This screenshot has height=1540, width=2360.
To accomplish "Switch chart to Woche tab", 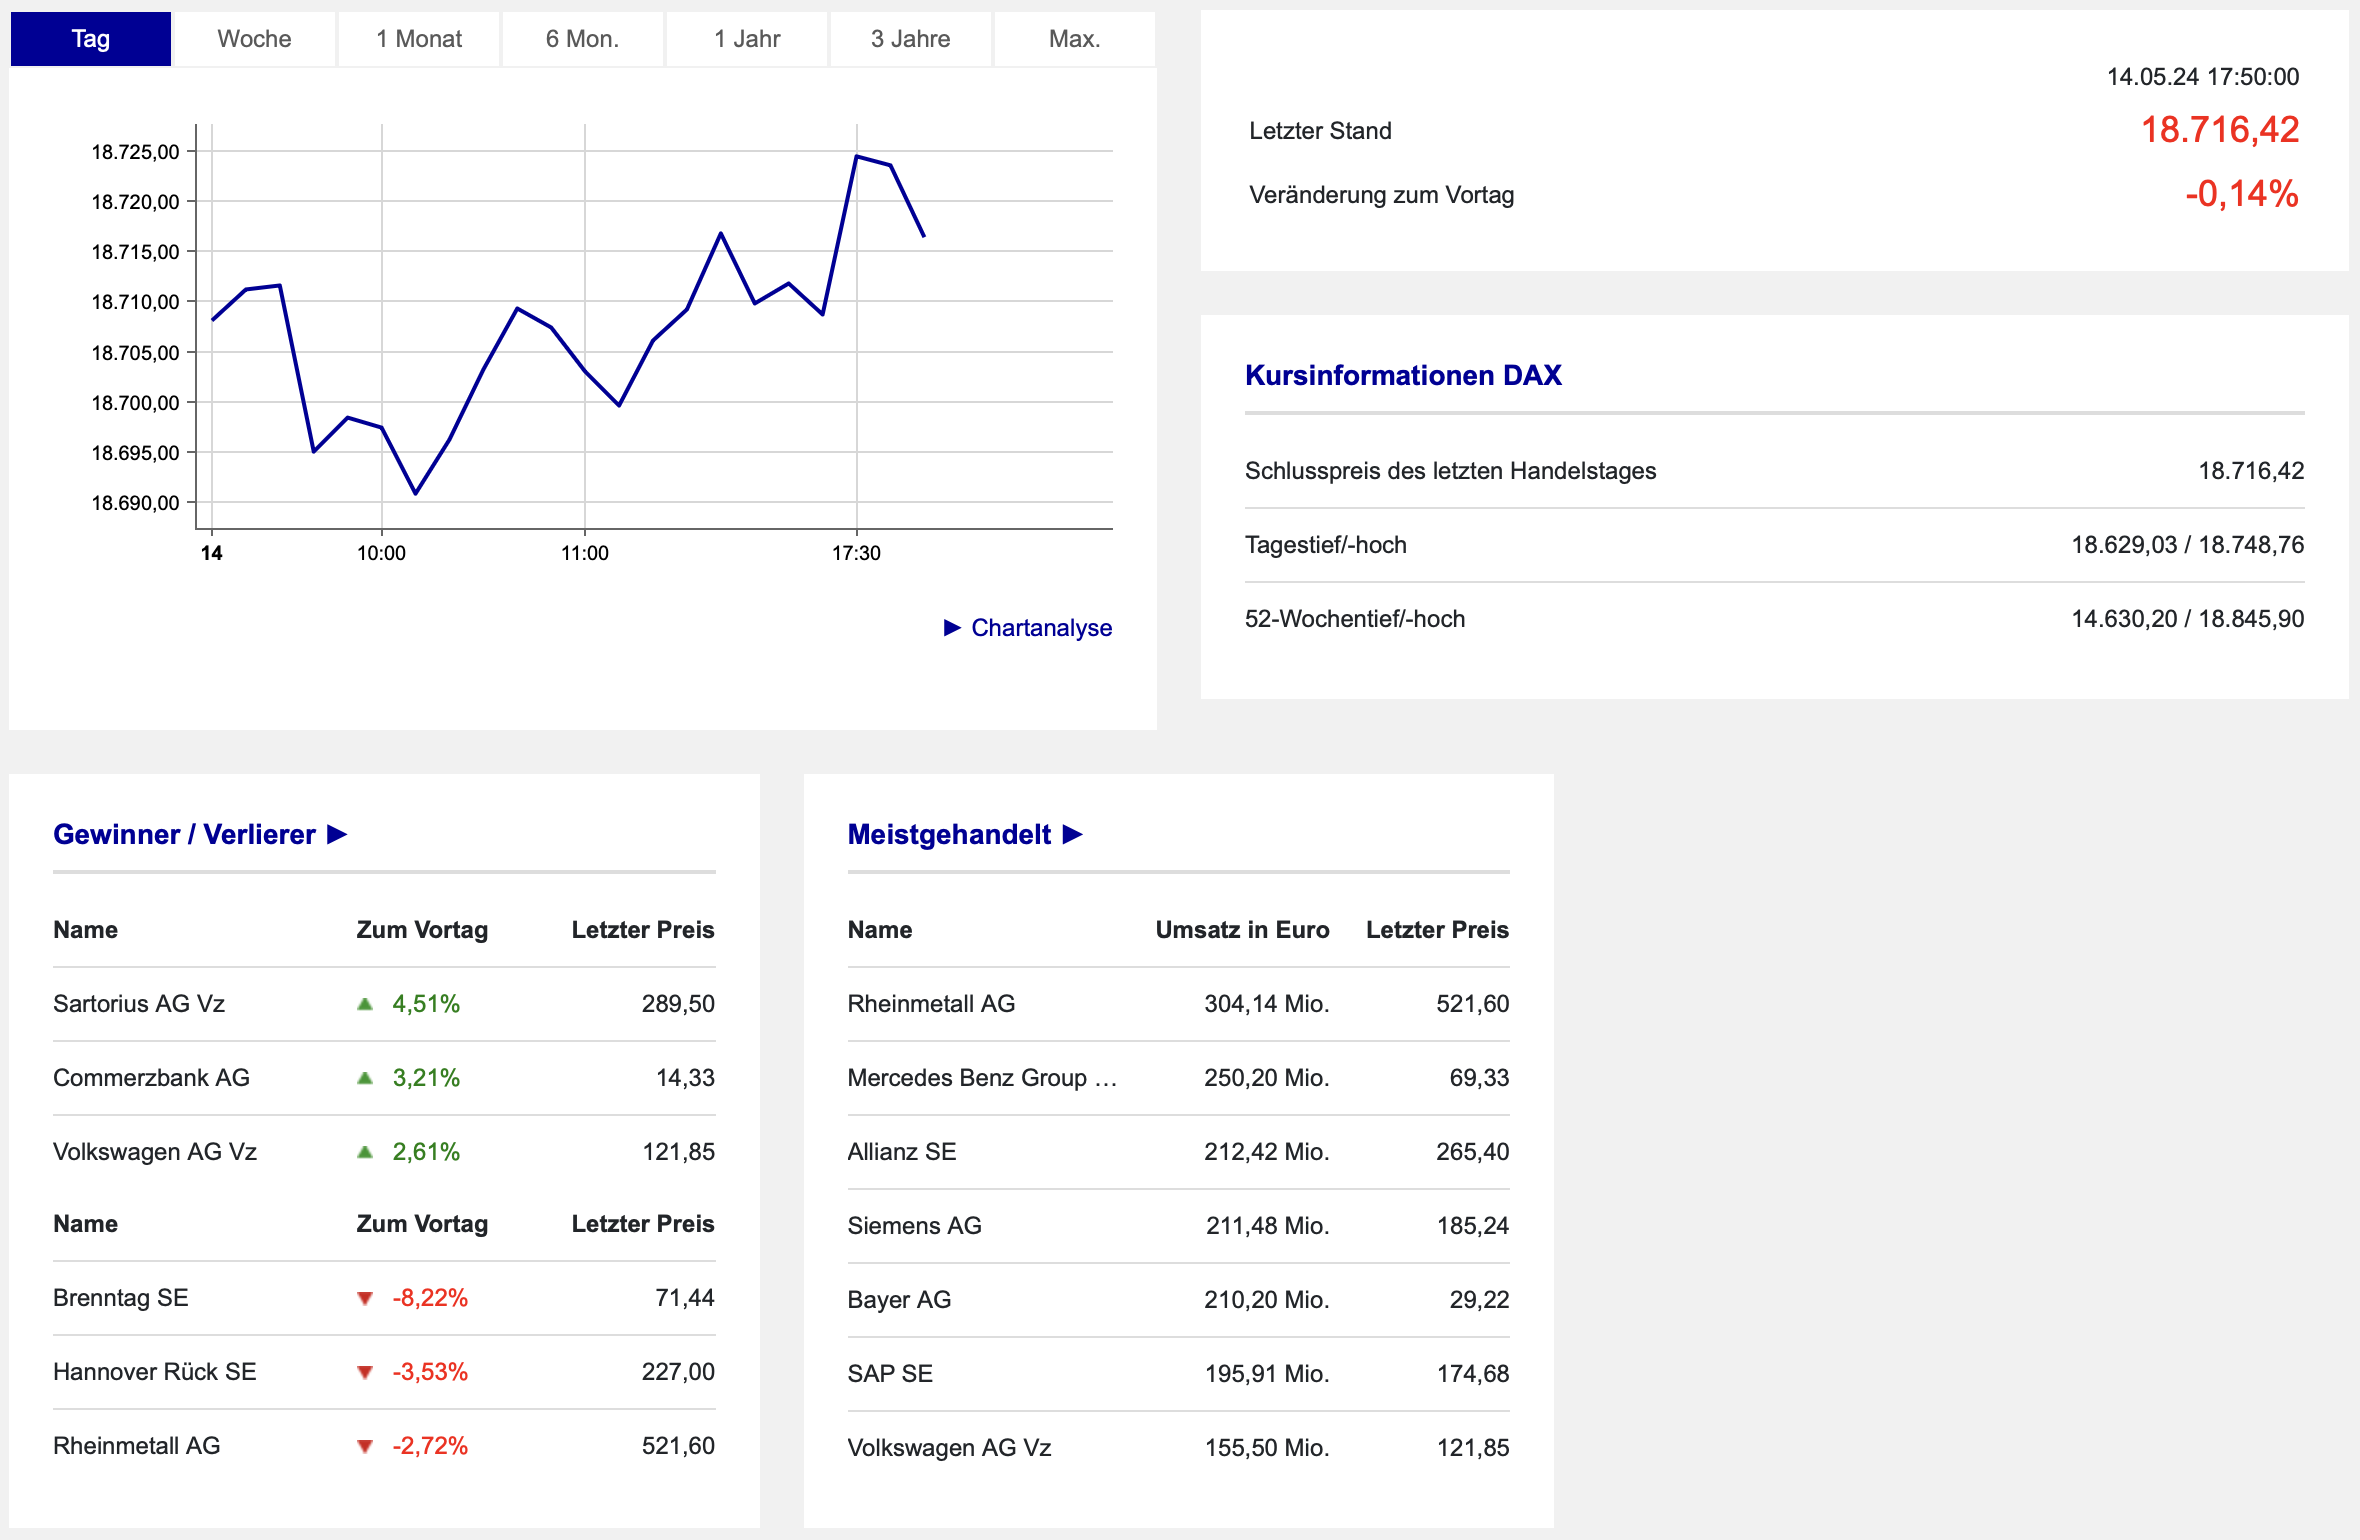I will pyautogui.click(x=254, y=39).
